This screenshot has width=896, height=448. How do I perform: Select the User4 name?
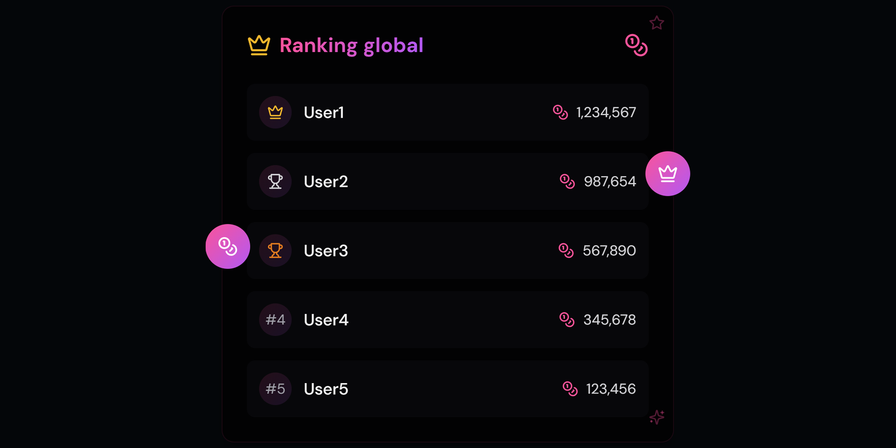326,319
